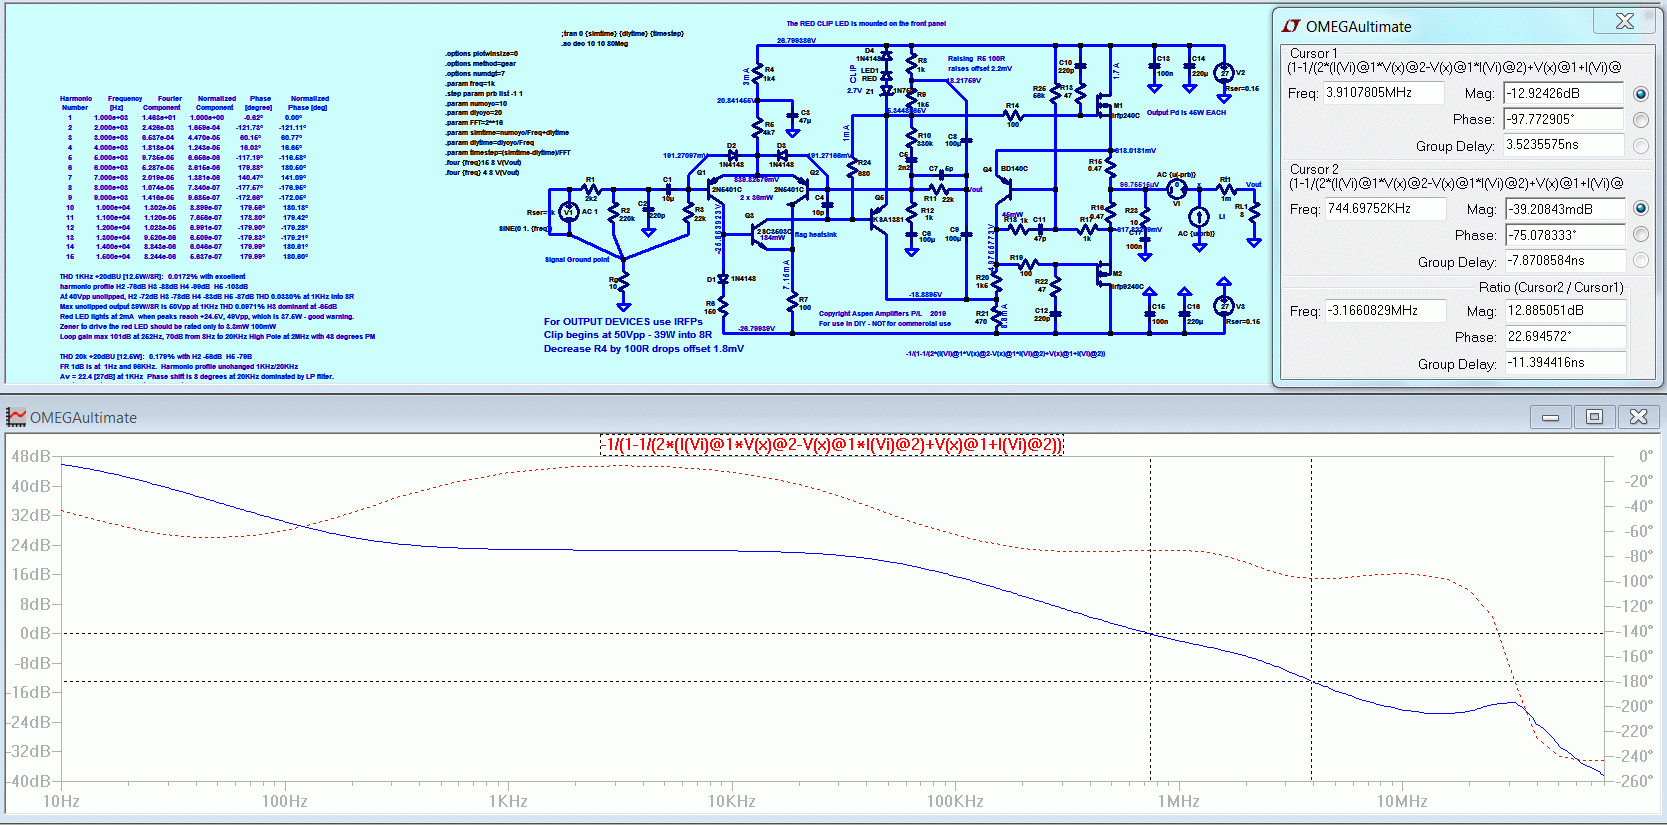The width and height of the screenshot is (1667, 825).
Task: Click Cursor 2 Group Delay field -7.8708584ns
Action: tap(1565, 261)
